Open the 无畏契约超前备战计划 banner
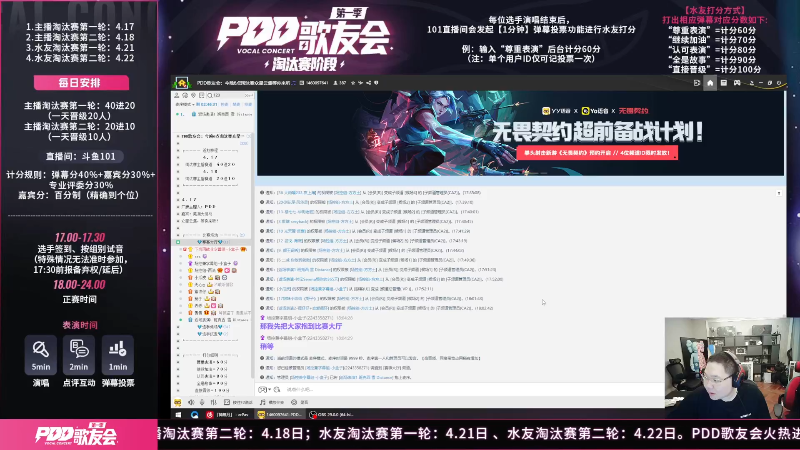This screenshot has width=800, height=450. point(520,133)
